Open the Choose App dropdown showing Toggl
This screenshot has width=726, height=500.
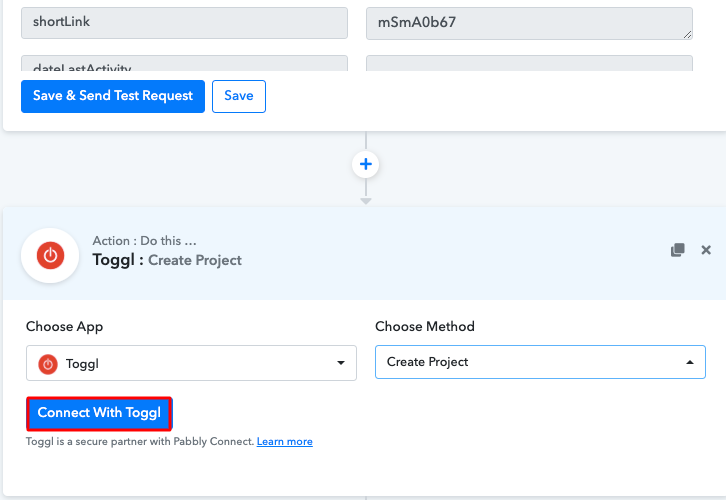[191, 363]
